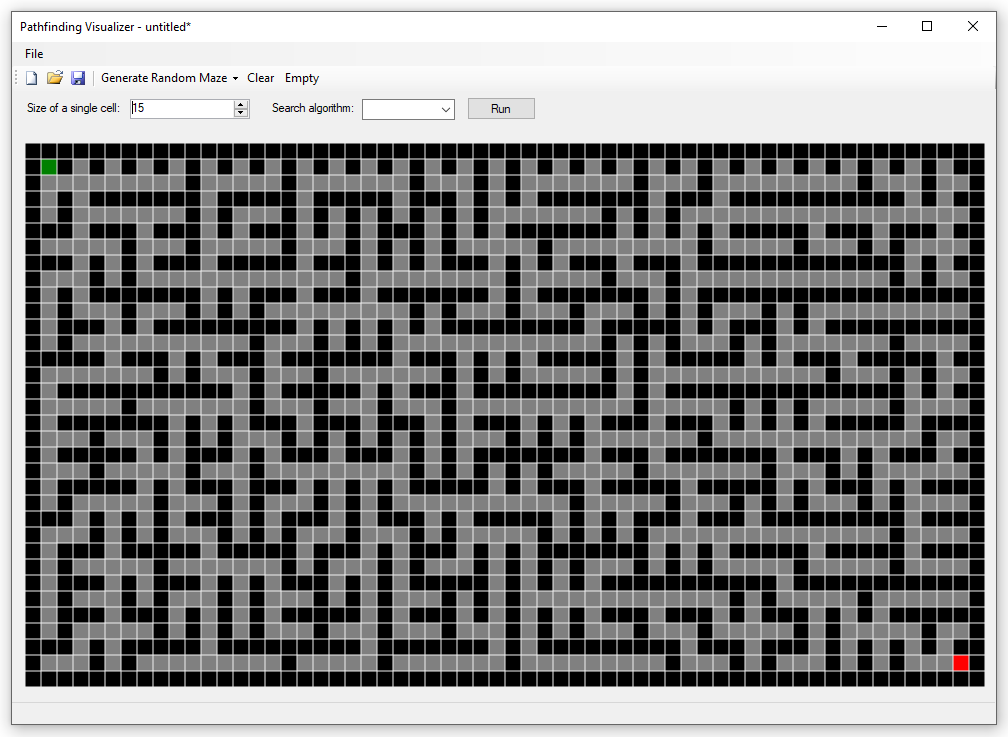Click the Open folder icon
Image resolution: width=1008 pixels, height=737 pixels.
[x=55, y=77]
